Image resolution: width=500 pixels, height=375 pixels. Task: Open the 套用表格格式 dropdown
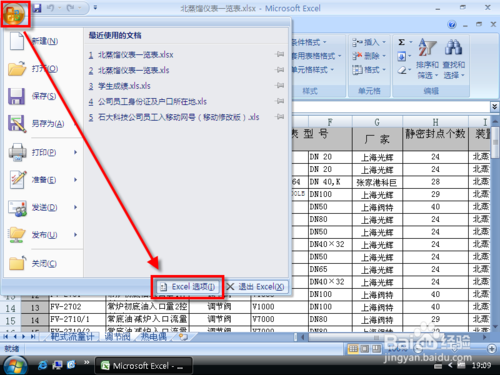click(x=317, y=56)
